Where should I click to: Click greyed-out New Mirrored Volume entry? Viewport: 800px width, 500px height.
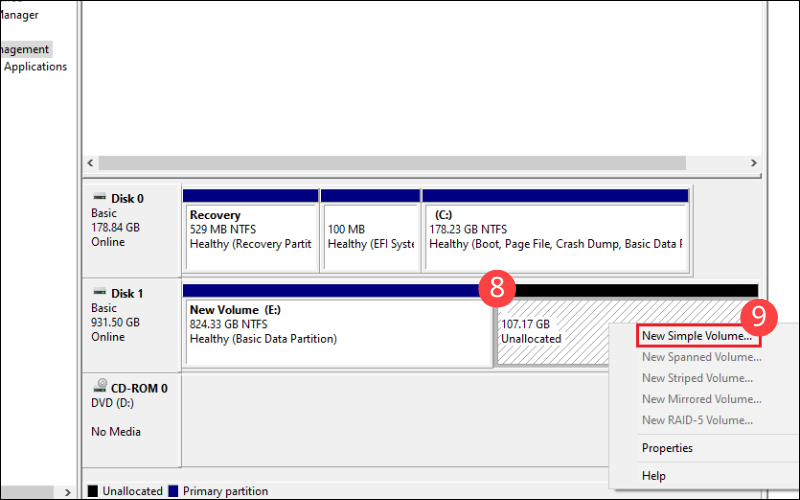coord(702,399)
